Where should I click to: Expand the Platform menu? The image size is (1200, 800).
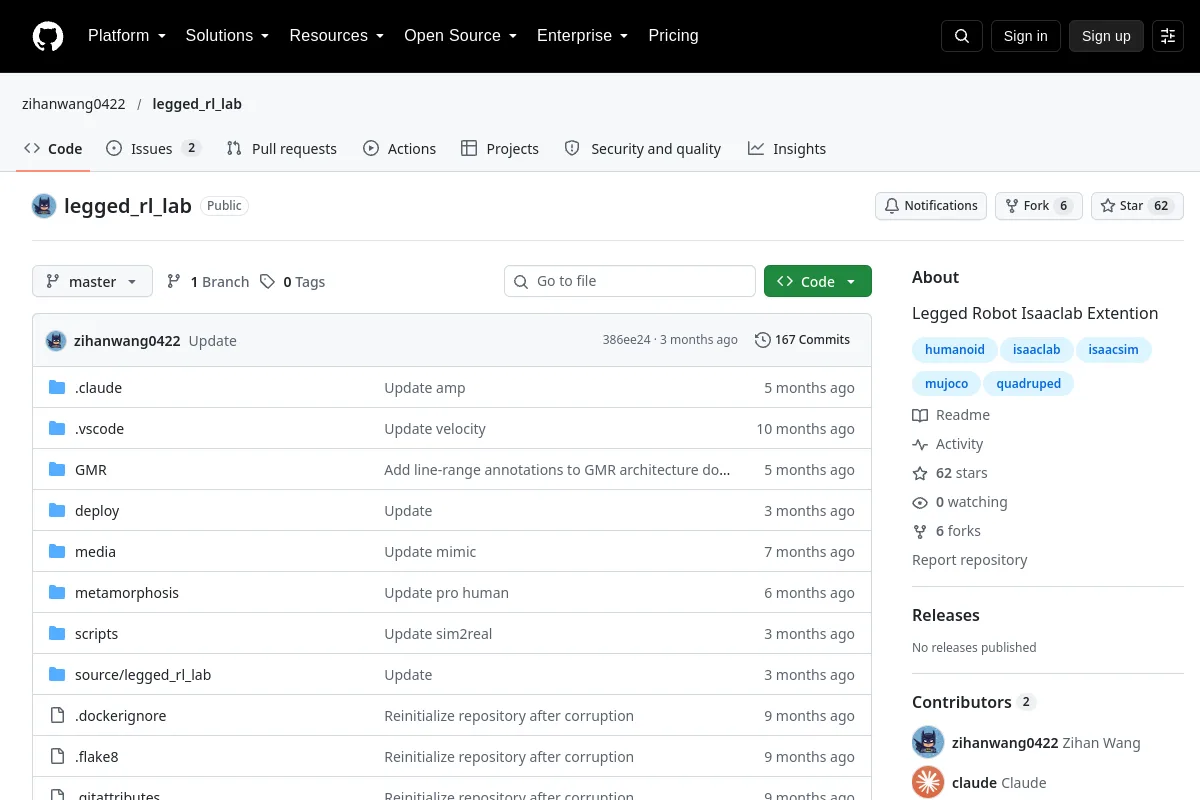(127, 36)
